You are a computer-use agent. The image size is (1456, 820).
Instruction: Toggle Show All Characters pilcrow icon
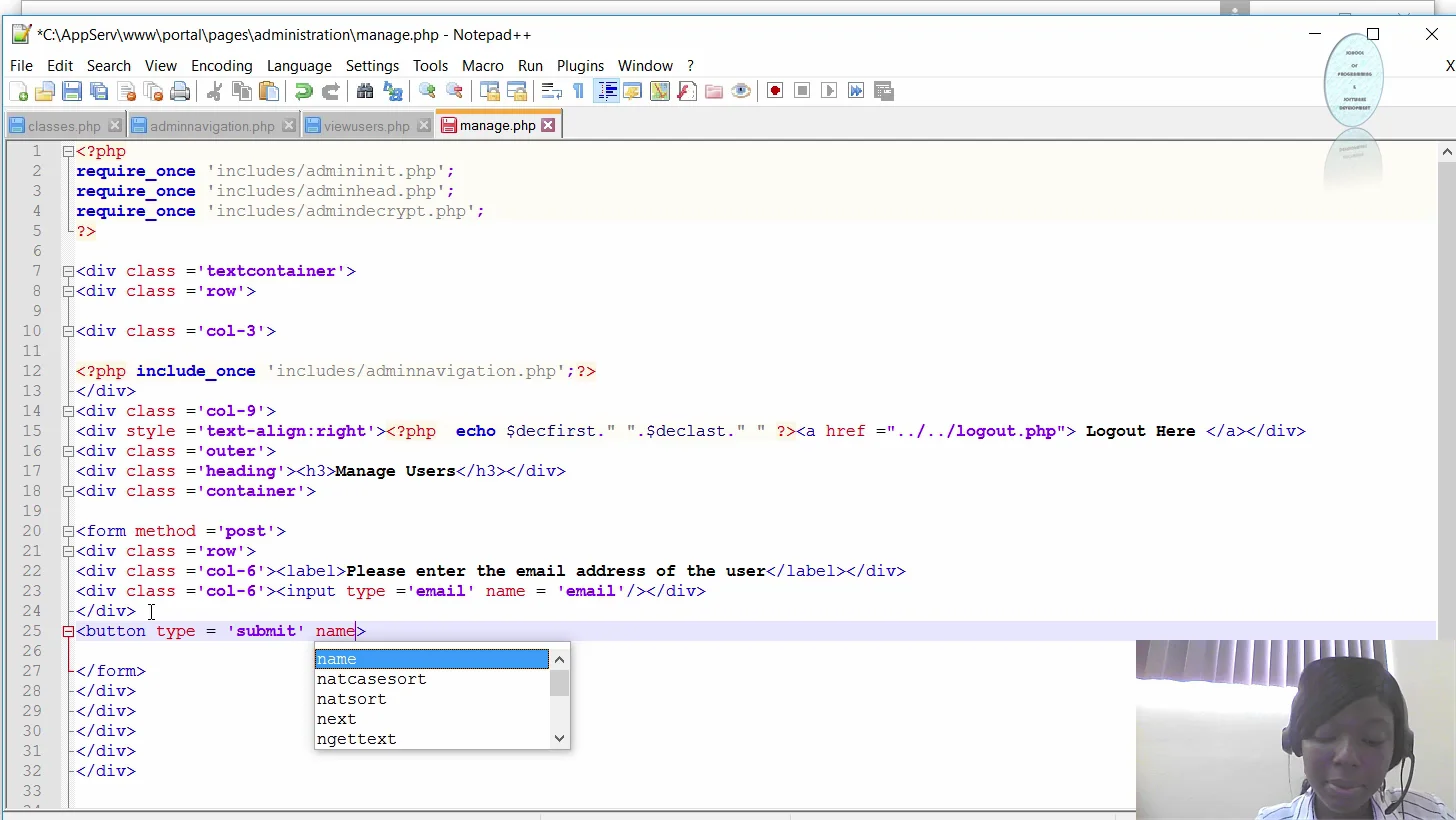(x=578, y=91)
